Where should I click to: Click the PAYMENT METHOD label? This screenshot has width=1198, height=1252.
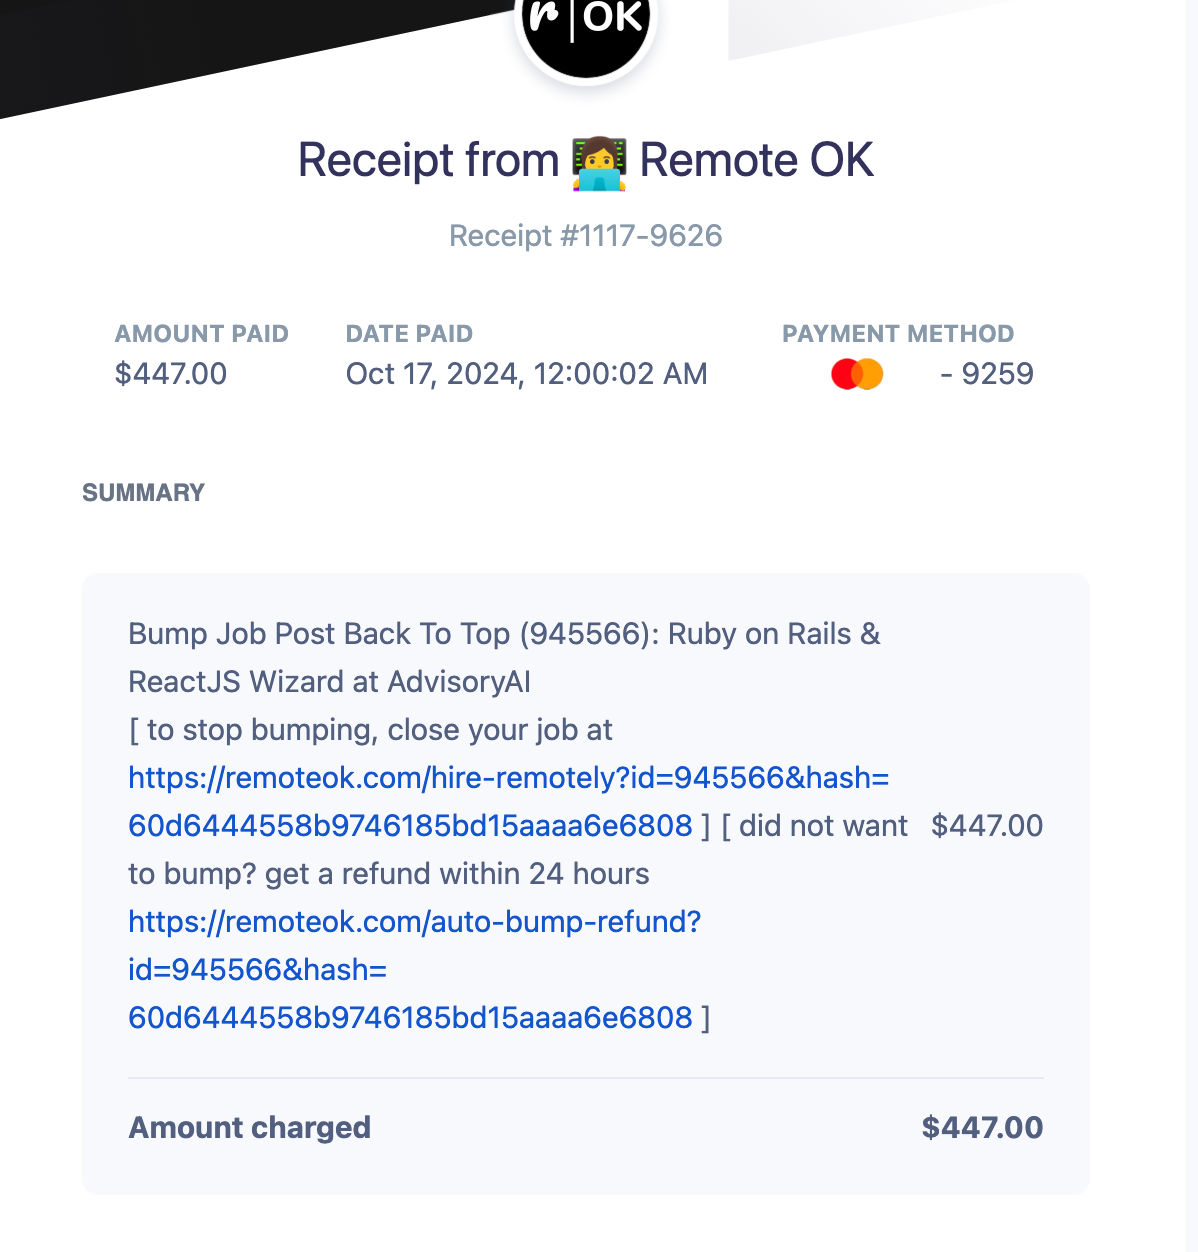(897, 334)
